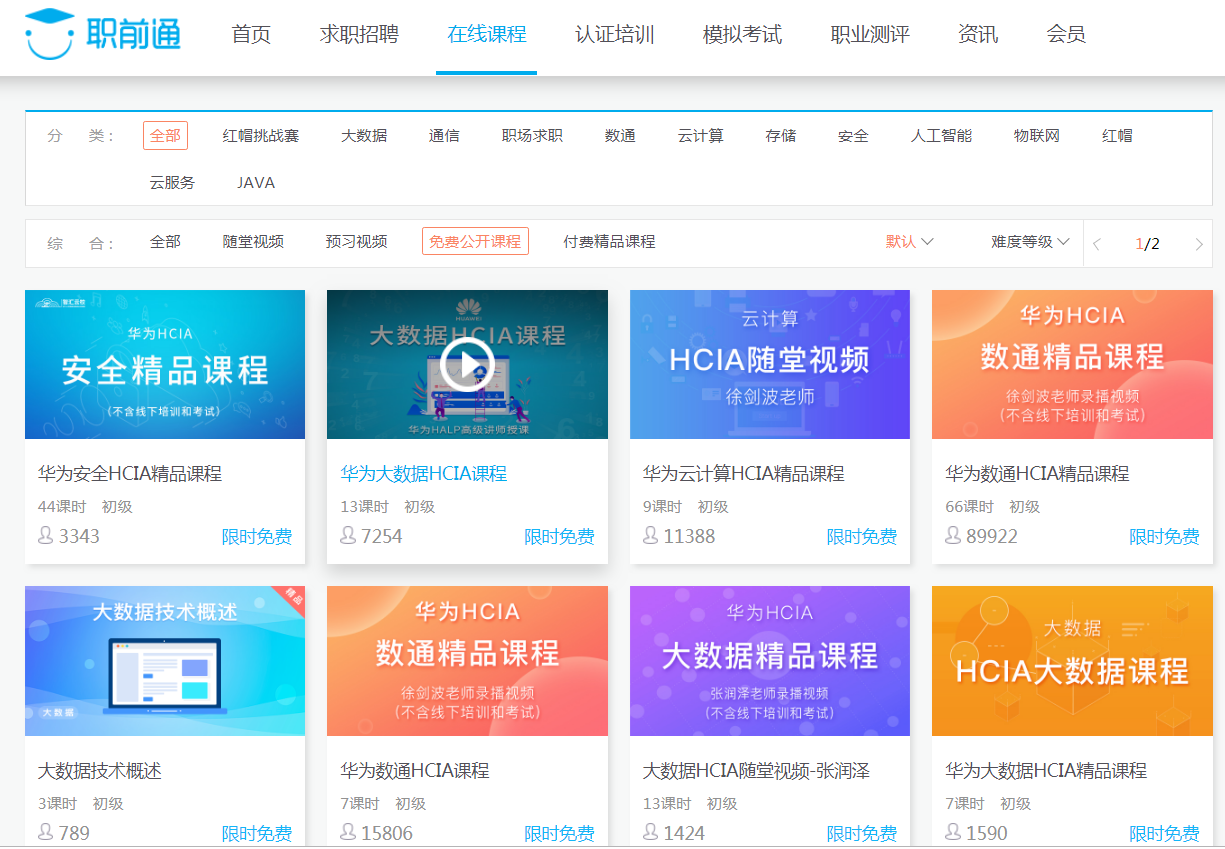
Task: Open the 华为数通HCIA课程 title link
Action: tap(414, 771)
